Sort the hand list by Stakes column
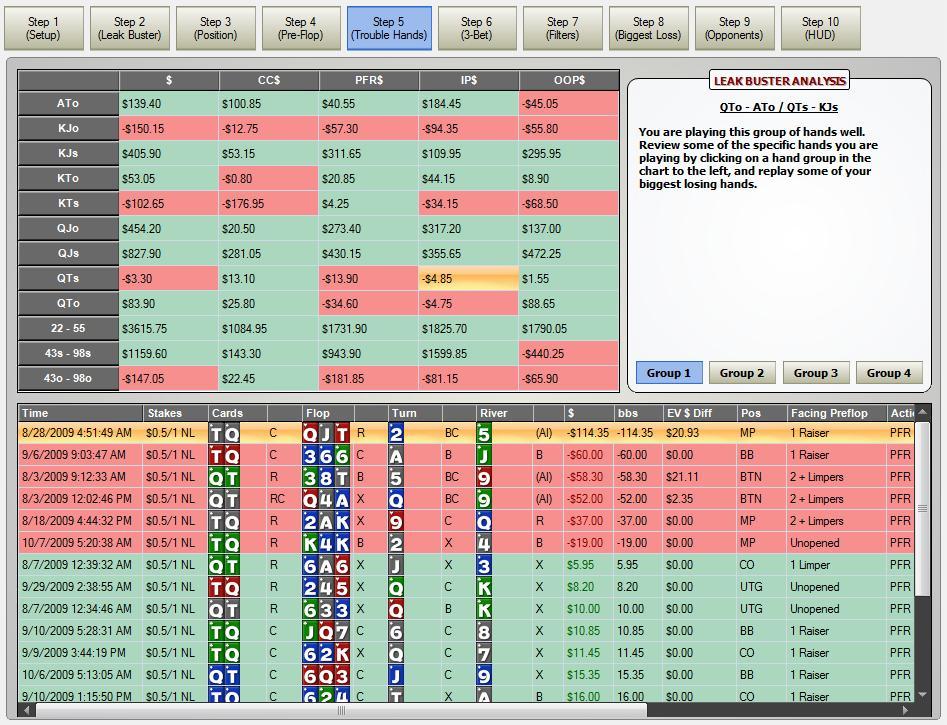Screen dimensions: 947x725 click(175, 413)
